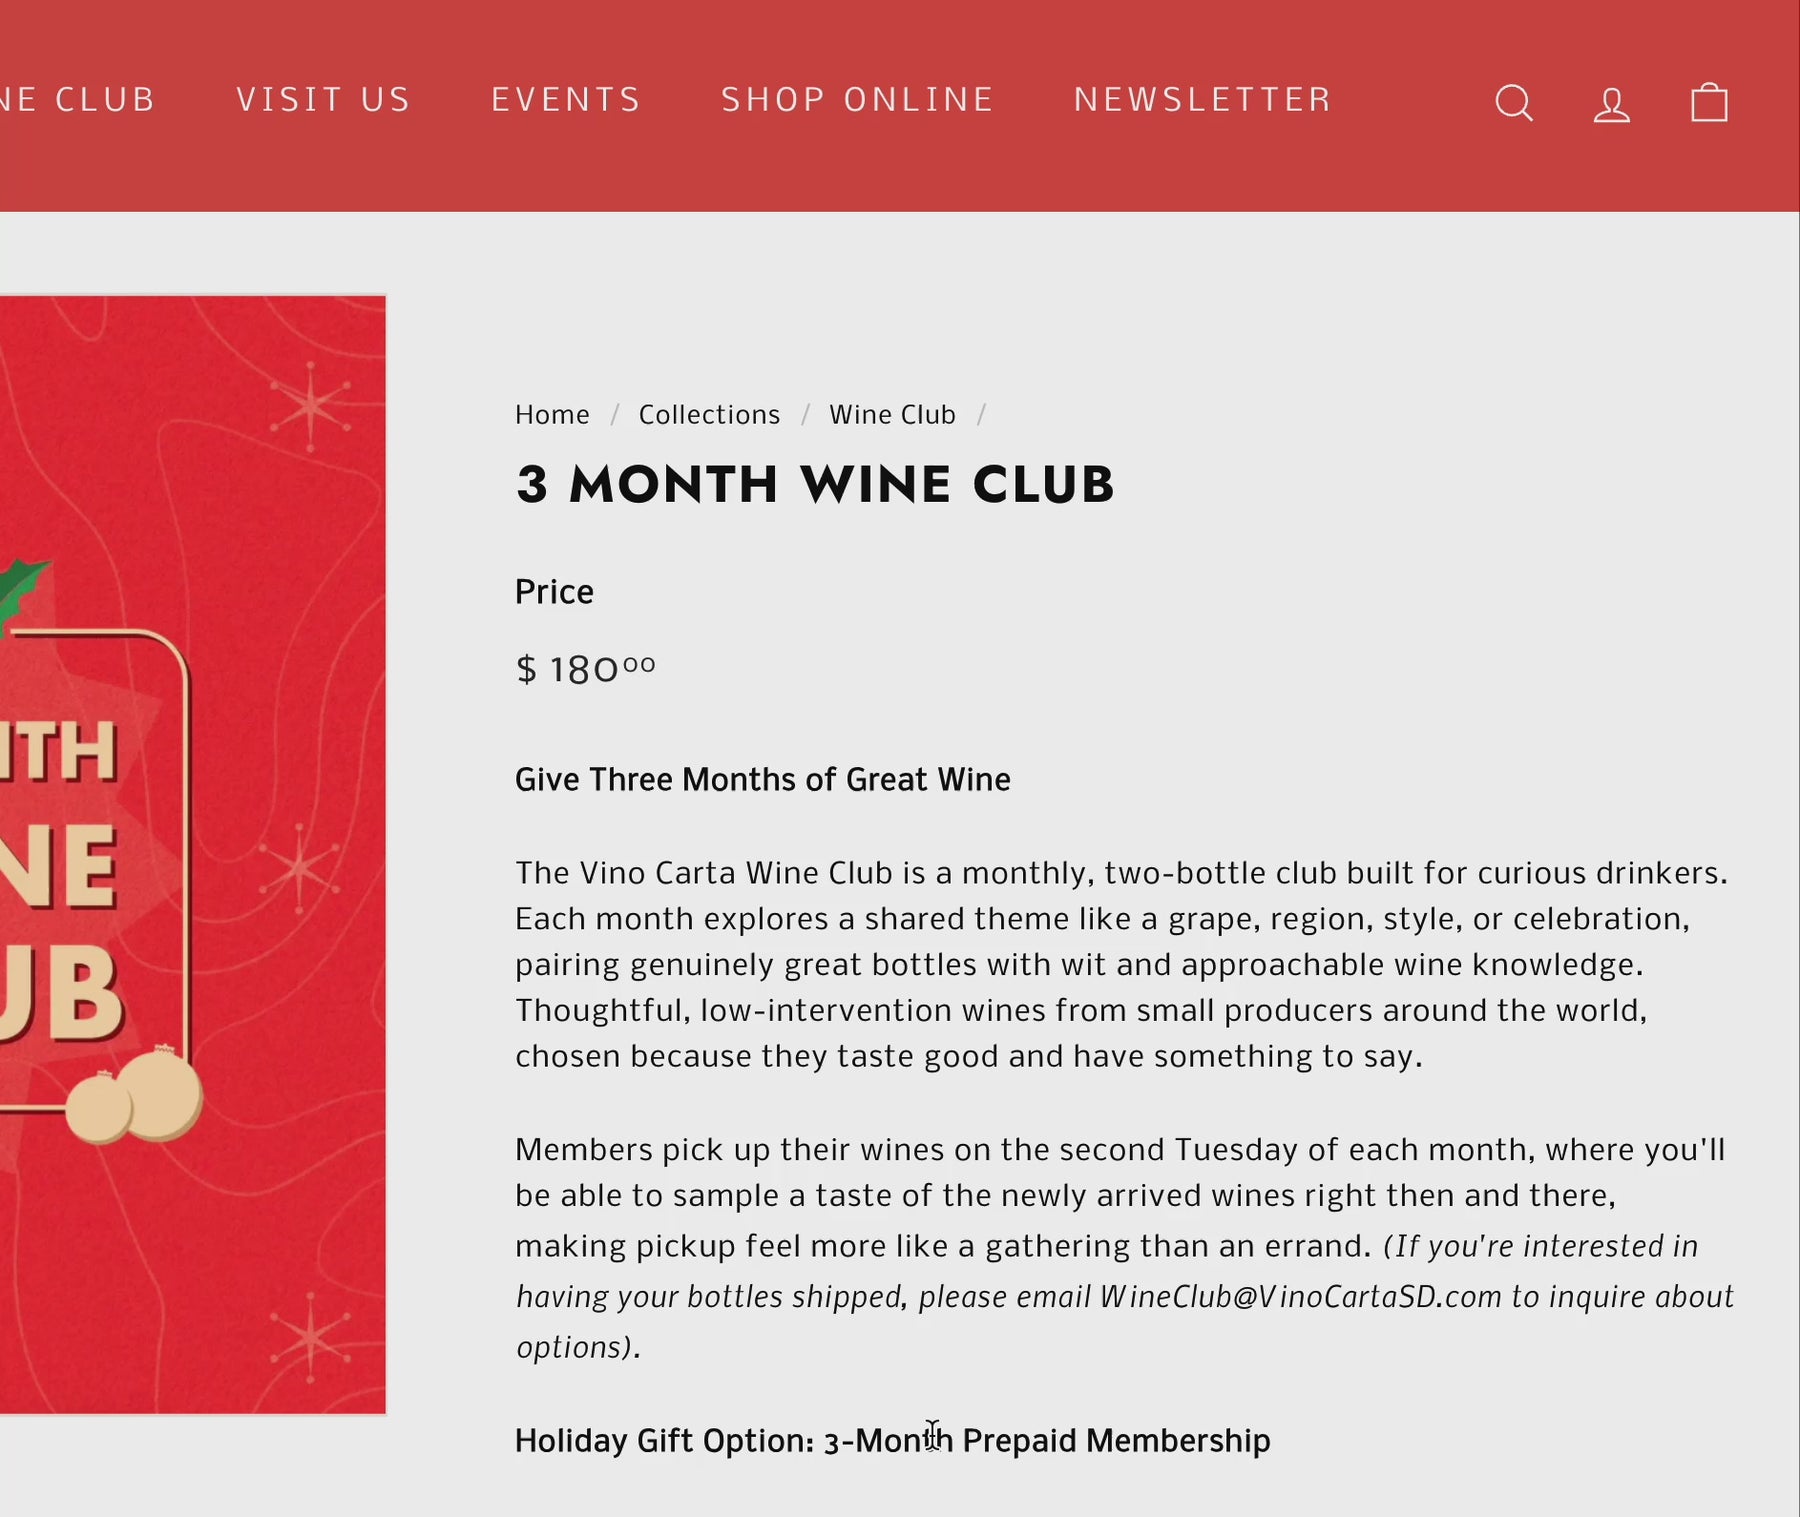Select the Events navigation item

click(566, 100)
